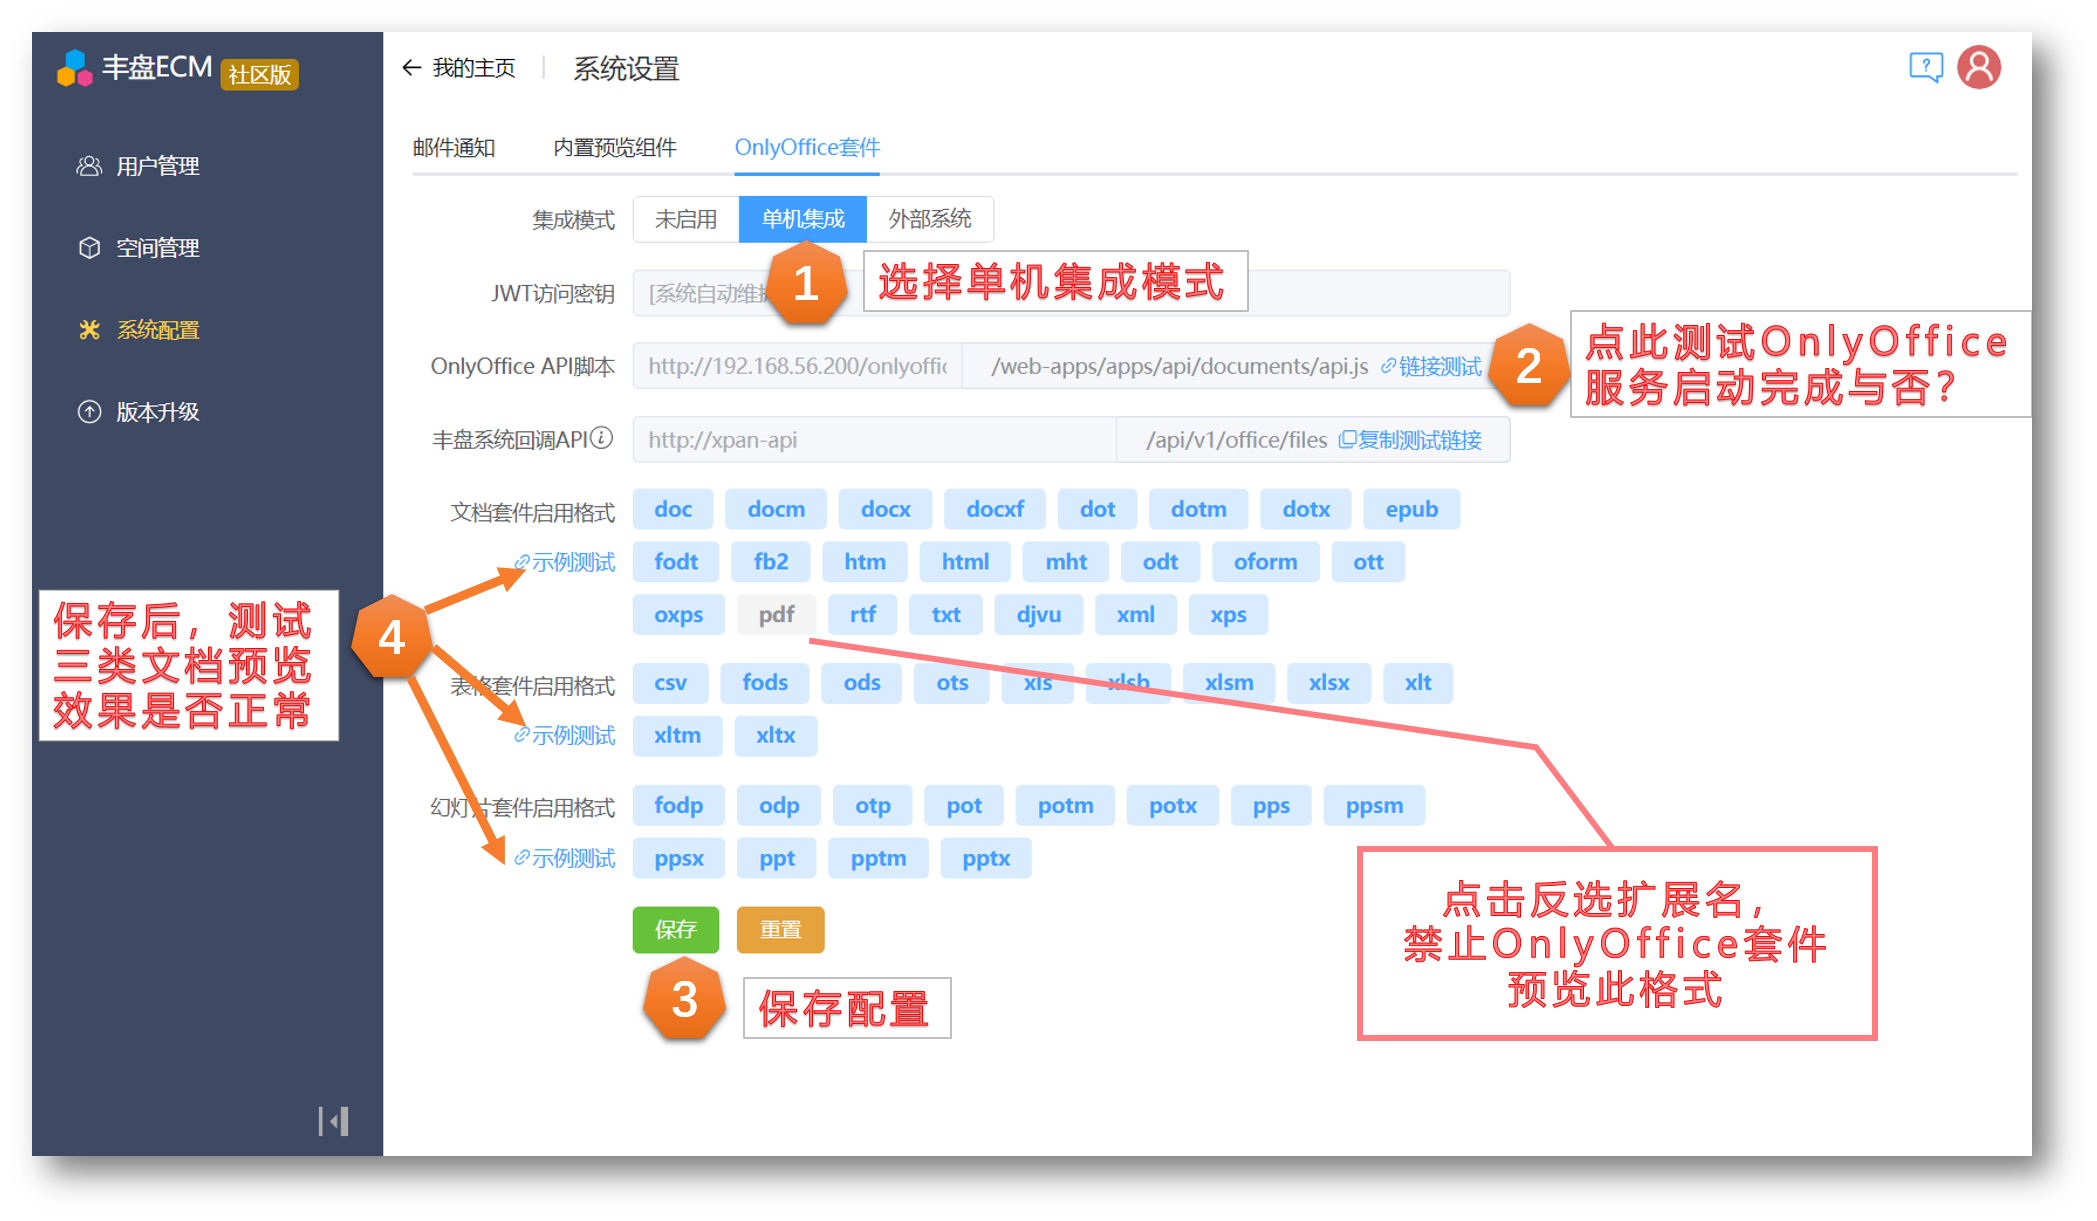Toggle the ods format tag
The width and height of the screenshot is (2097, 1221).
pos(862,683)
